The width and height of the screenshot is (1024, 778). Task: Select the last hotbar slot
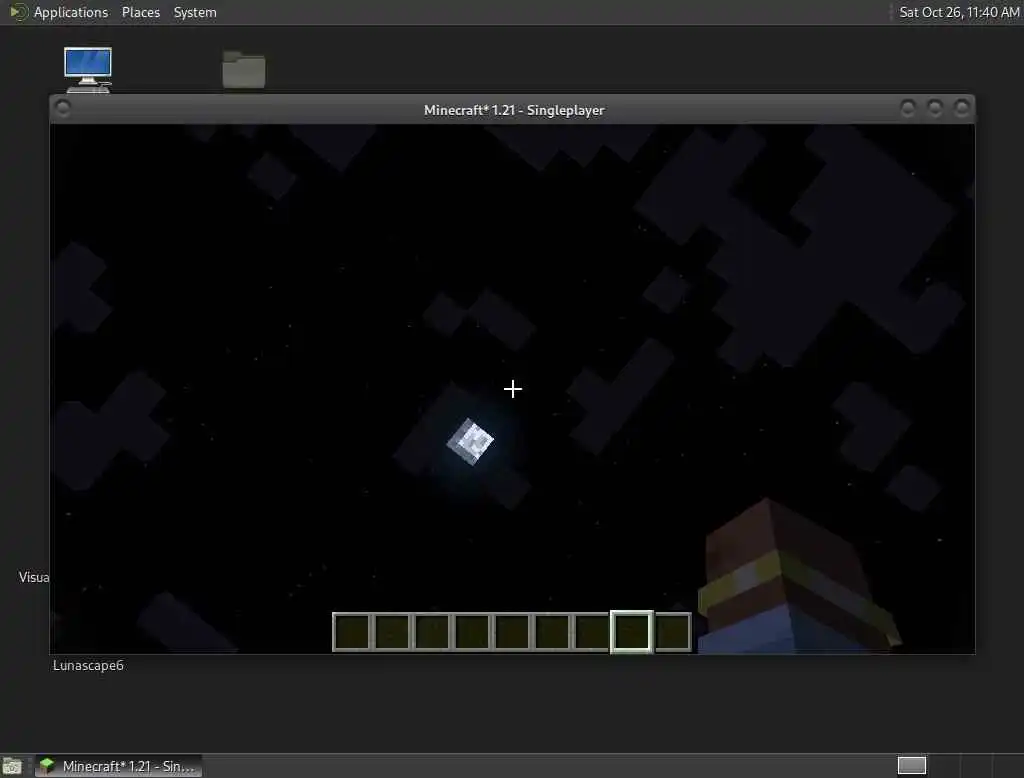(x=672, y=632)
